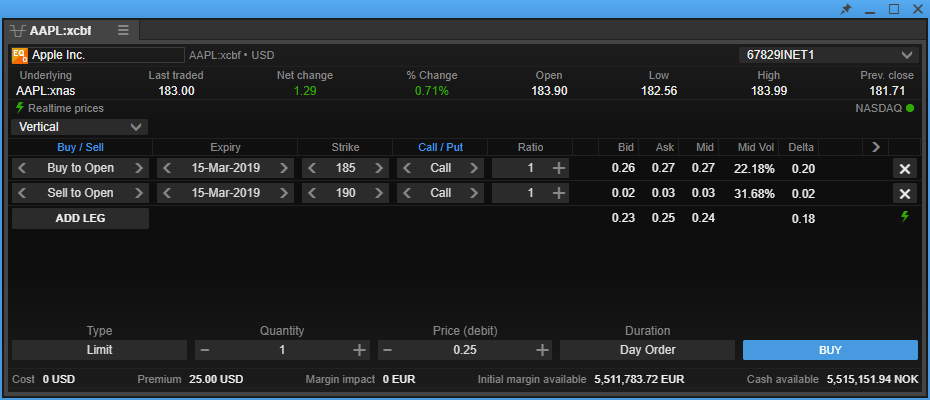This screenshot has width=930, height=400.
Task: Click right arrow of Call on Sell leg
Action: click(473, 193)
